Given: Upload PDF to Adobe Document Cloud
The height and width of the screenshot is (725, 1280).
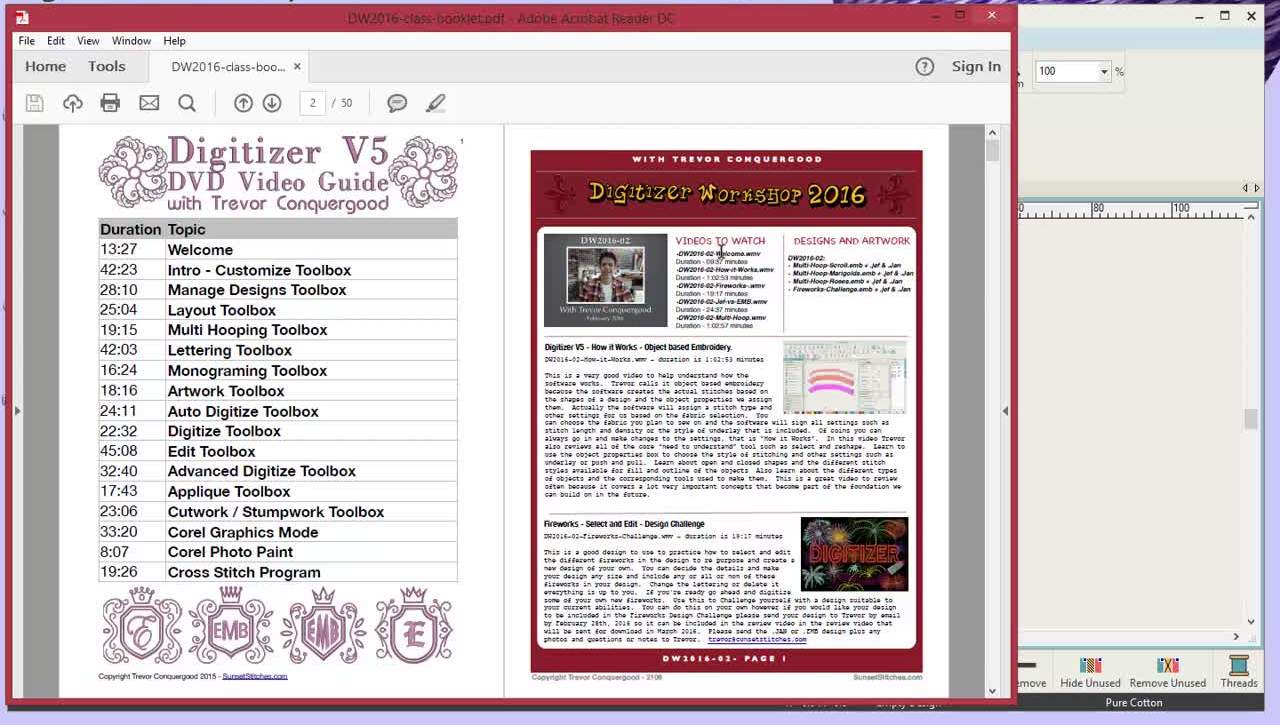Looking at the screenshot, I should pos(72,102).
